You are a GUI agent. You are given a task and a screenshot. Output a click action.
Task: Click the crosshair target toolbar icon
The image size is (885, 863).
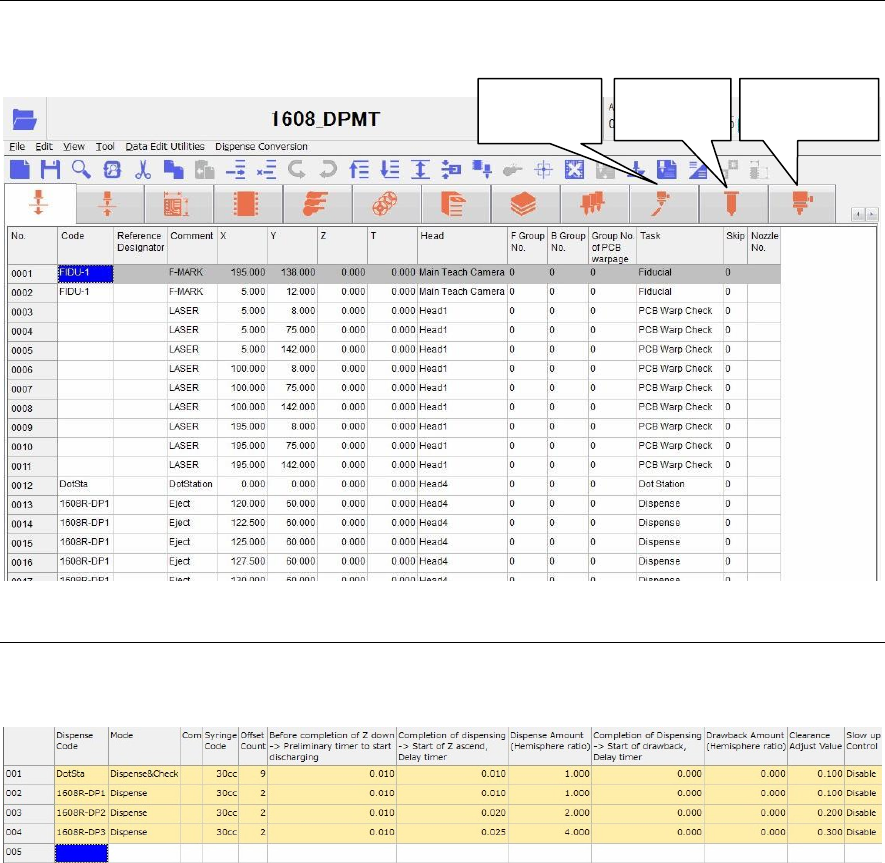pos(543,169)
